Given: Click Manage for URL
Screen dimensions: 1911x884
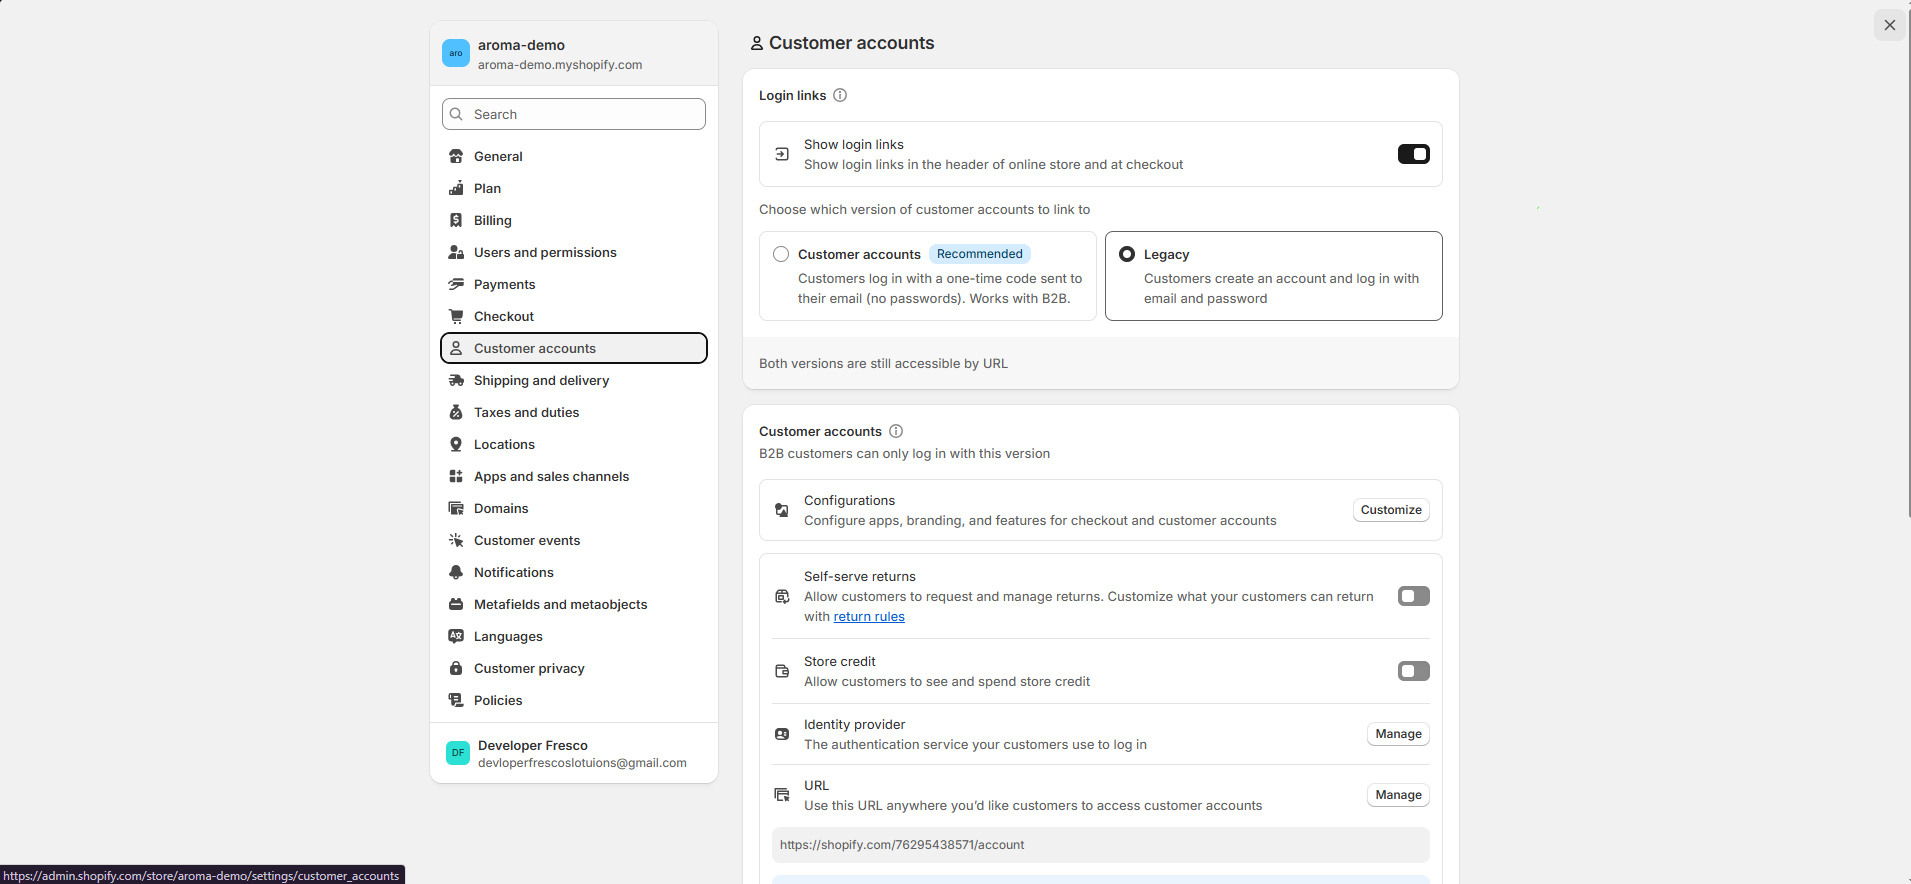Looking at the screenshot, I should click(x=1398, y=795).
